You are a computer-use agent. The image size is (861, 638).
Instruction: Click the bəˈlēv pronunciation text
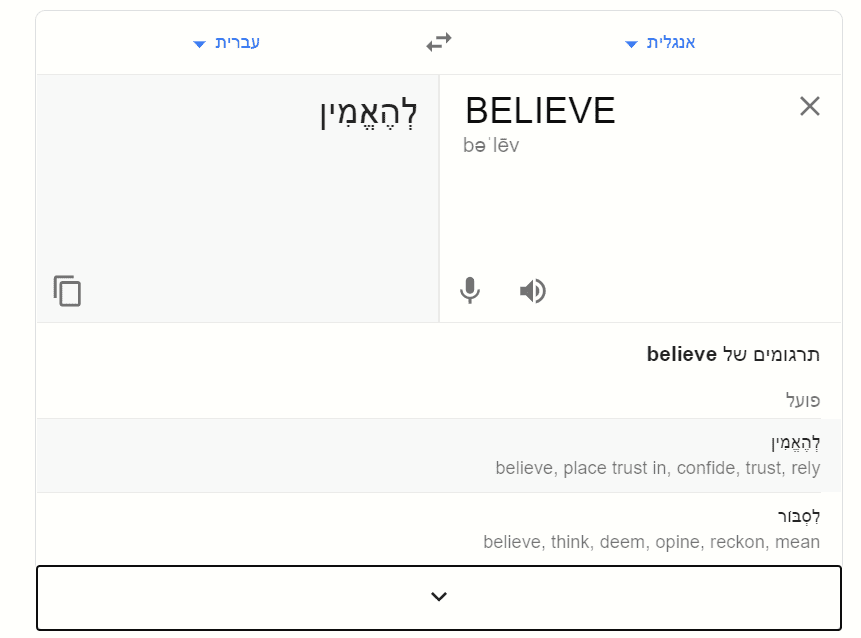[491, 143]
